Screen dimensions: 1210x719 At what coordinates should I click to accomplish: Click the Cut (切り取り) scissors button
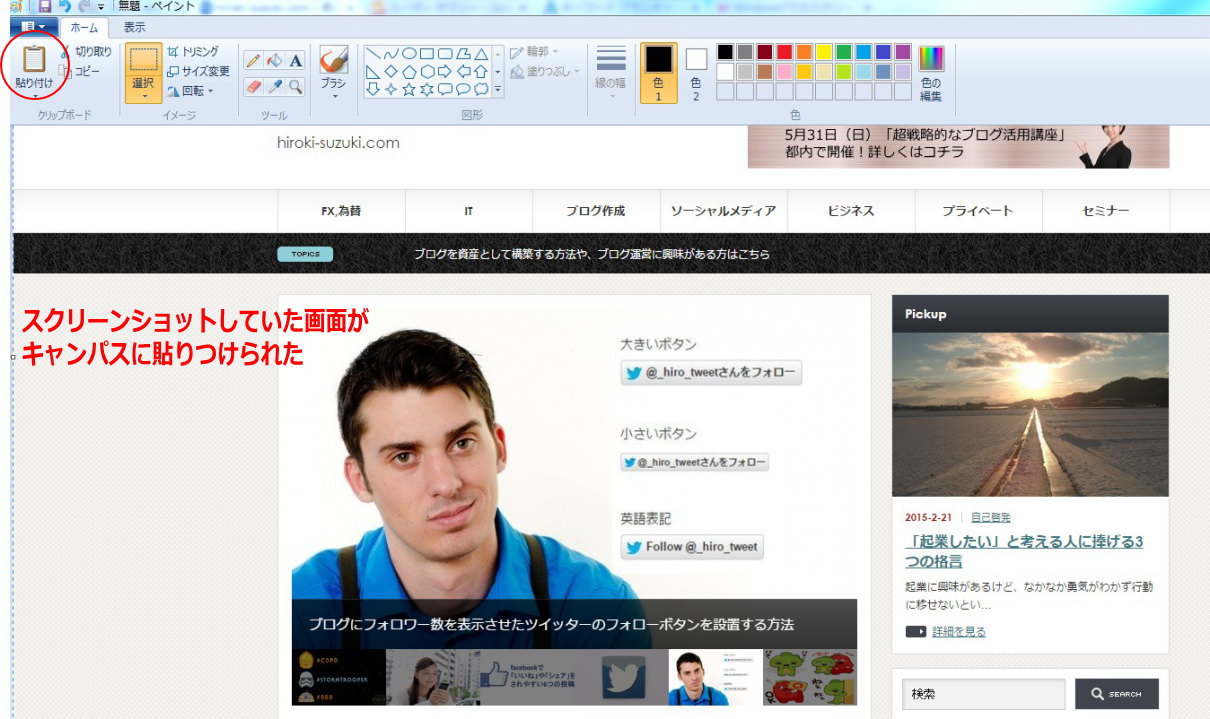[86, 51]
